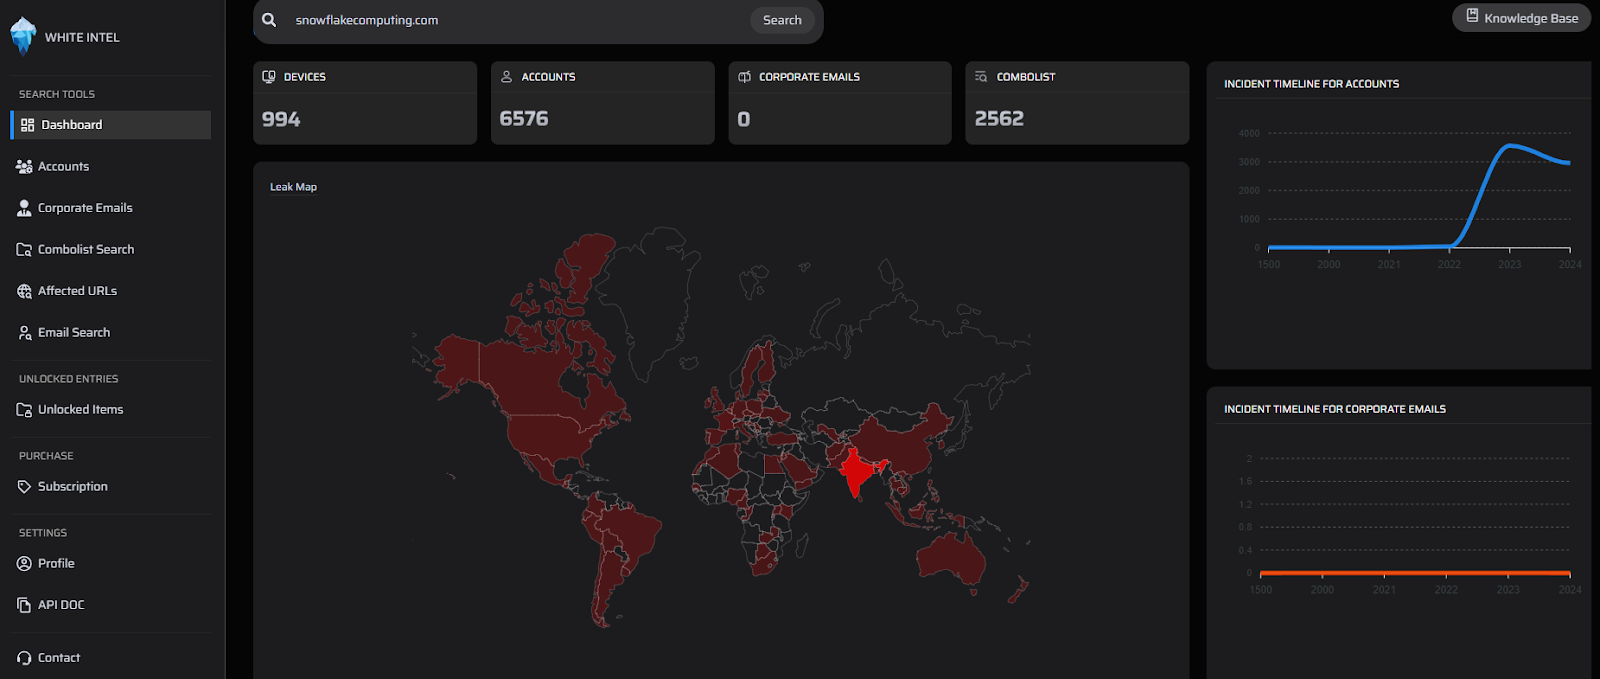The height and width of the screenshot is (679, 1600).
Task: Click the Email Search person icon
Action: (24, 333)
